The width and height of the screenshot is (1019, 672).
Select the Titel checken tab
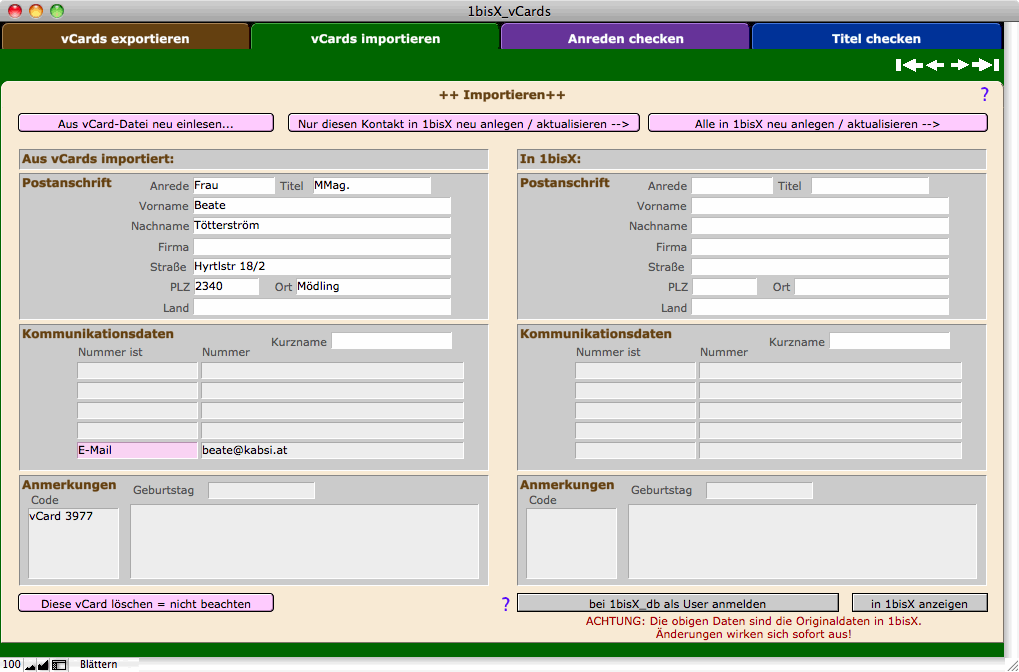[x=876, y=39]
